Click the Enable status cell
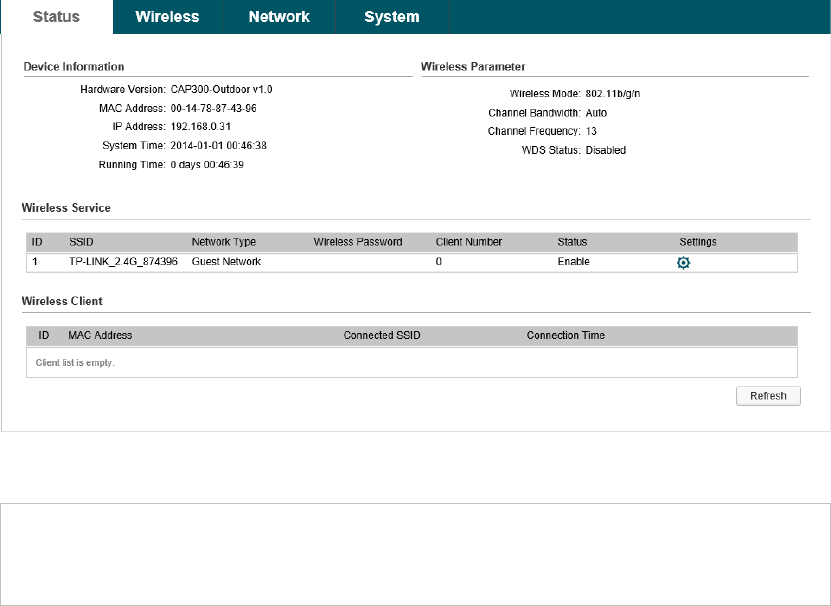 click(573, 261)
